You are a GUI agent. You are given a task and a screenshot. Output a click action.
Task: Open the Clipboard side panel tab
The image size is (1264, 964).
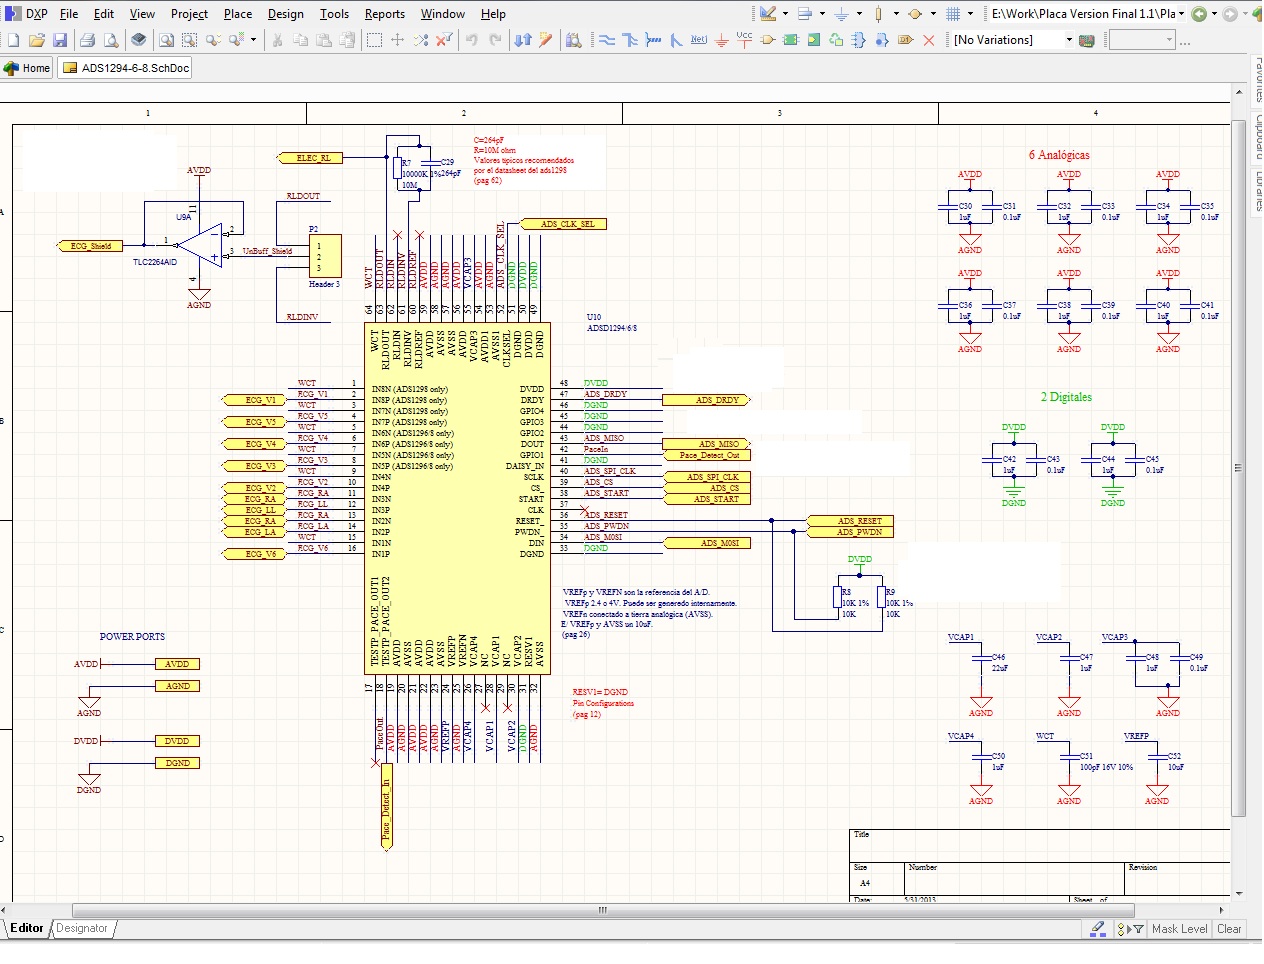click(x=1255, y=137)
